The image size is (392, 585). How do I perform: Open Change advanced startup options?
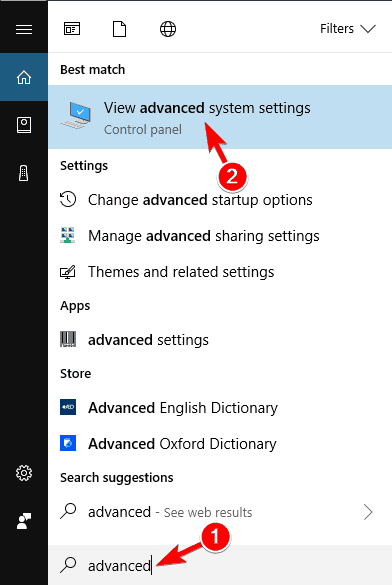220,200
